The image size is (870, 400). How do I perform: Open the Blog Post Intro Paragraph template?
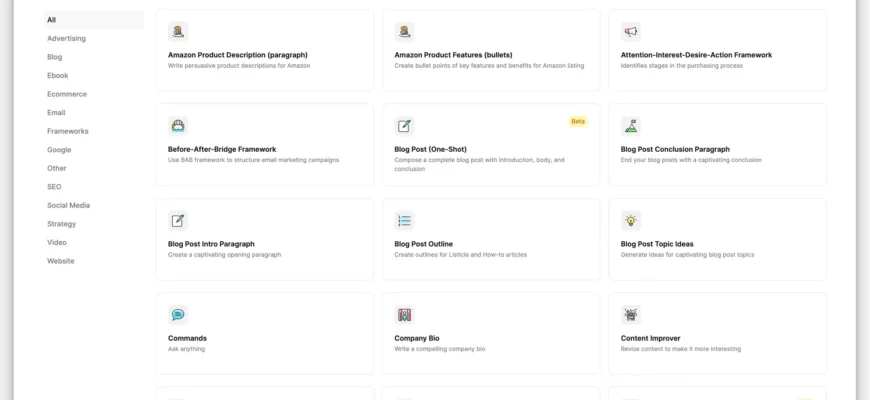pyautogui.click(x=211, y=244)
